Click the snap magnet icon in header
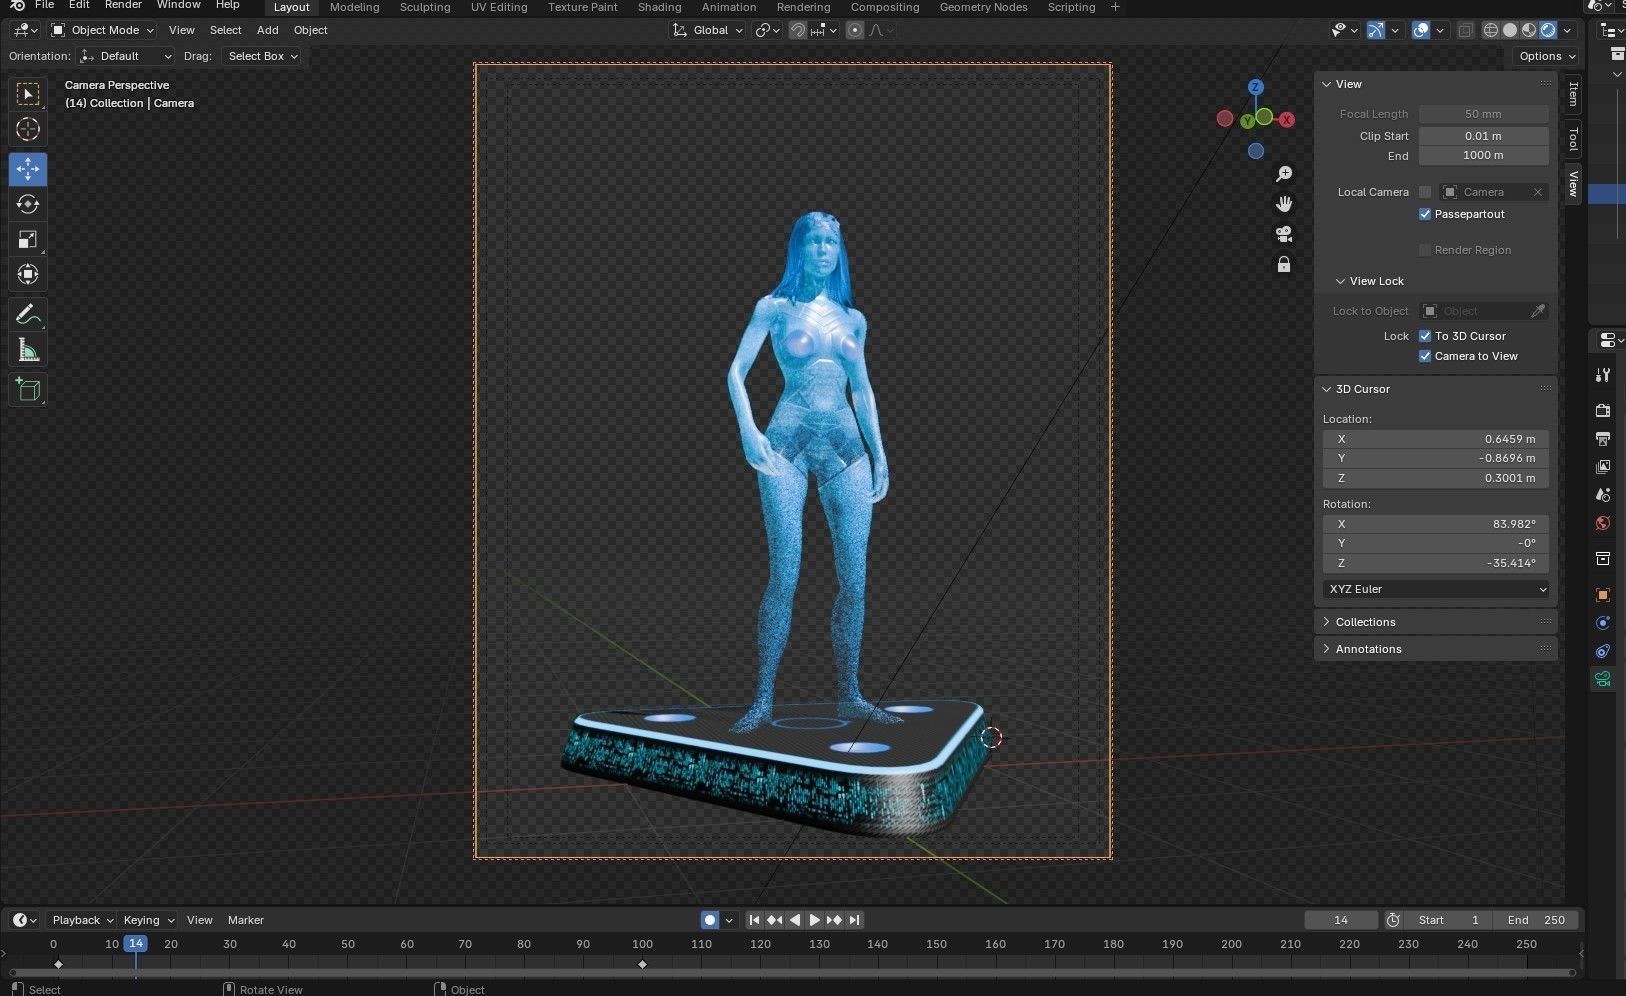This screenshot has width=1626, height=996. [798, 30]
